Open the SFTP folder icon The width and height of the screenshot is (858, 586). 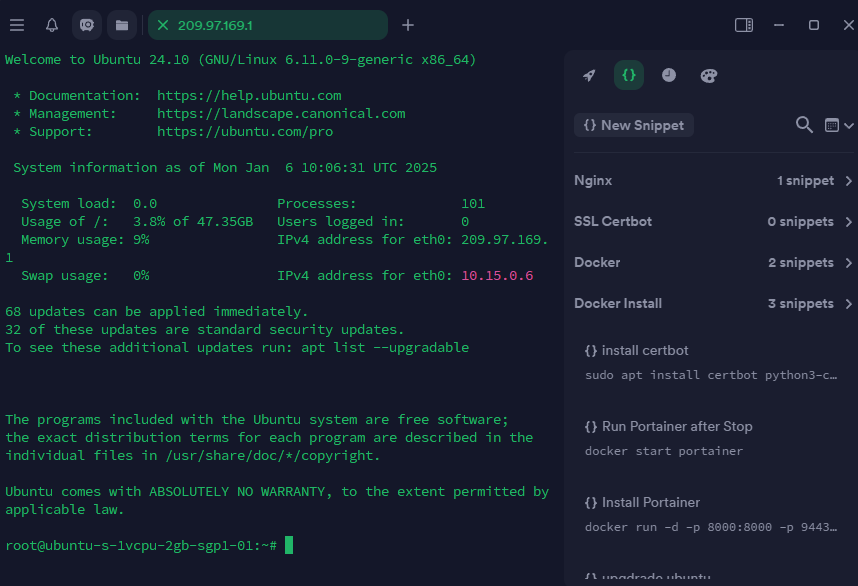click(x=121, y=25)
